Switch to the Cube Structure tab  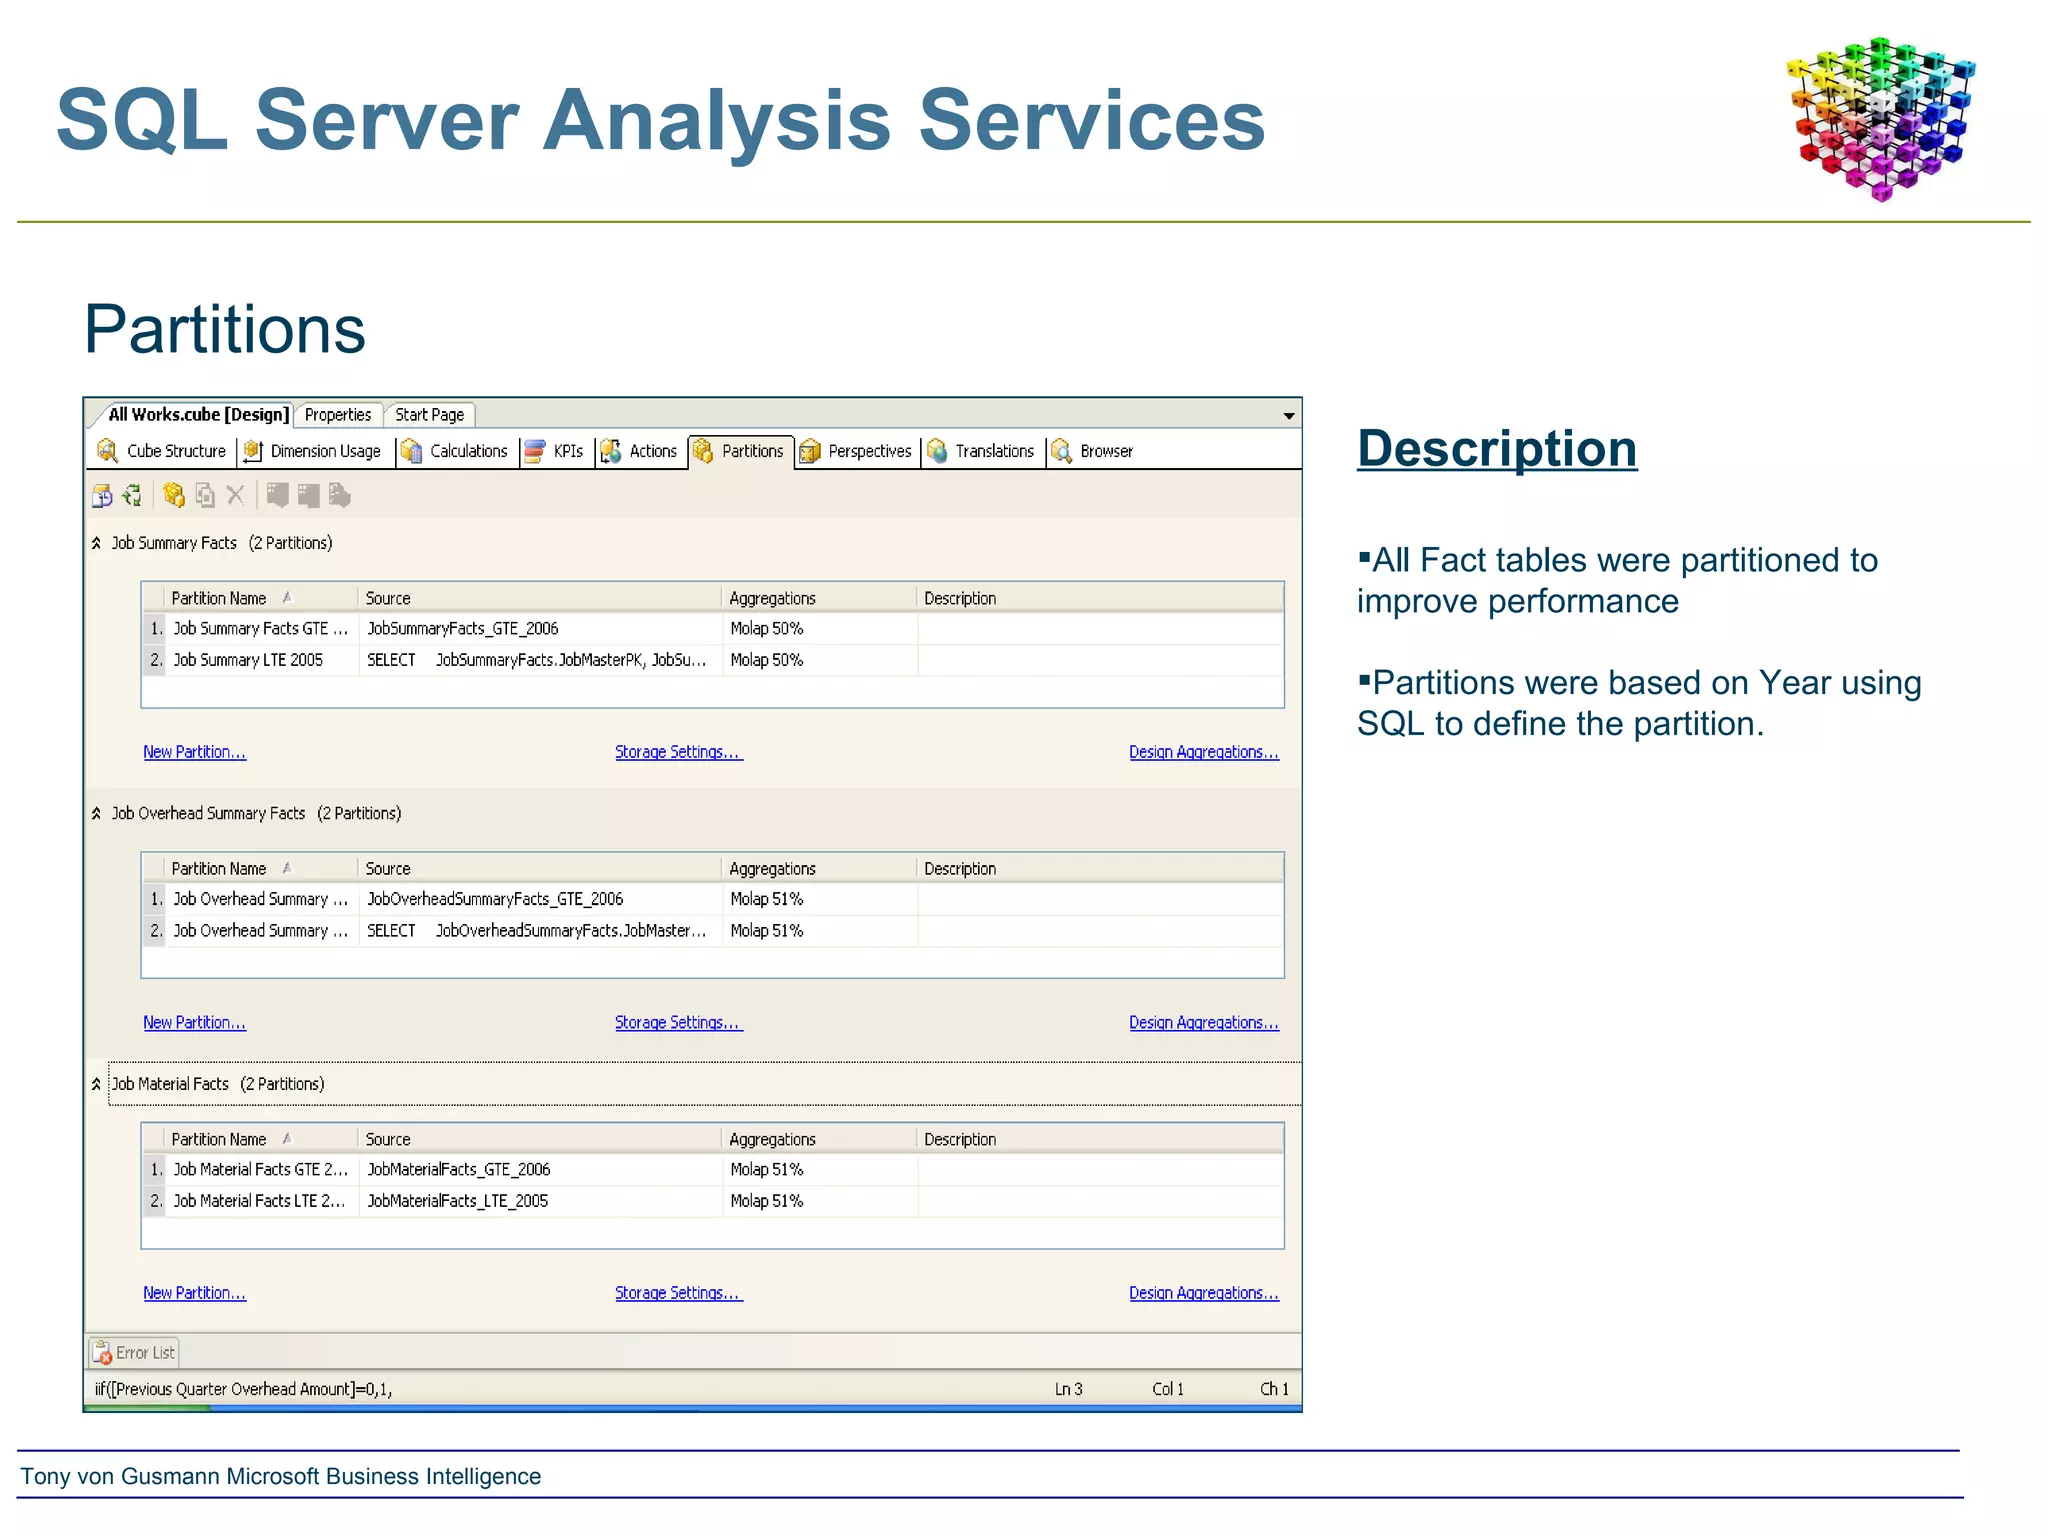[163, 451]
